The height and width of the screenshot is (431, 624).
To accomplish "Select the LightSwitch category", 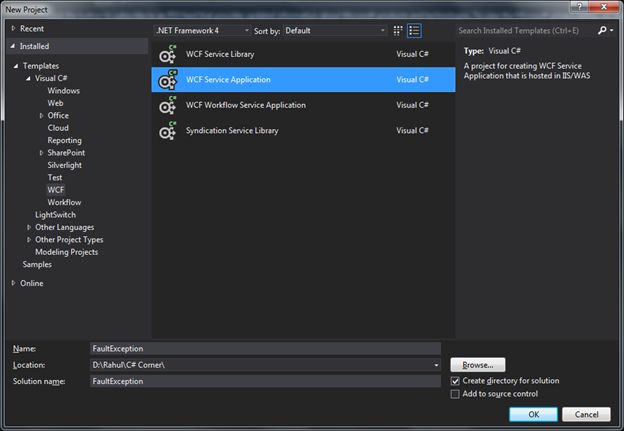I will pyautogui.click(x=55, y=215).
